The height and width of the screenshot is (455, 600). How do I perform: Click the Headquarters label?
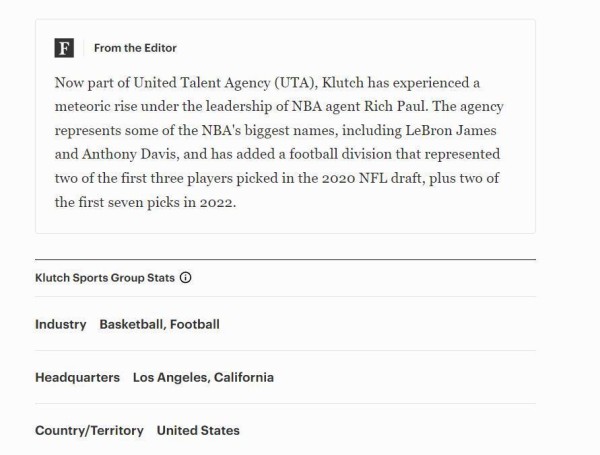click(77, 377)
